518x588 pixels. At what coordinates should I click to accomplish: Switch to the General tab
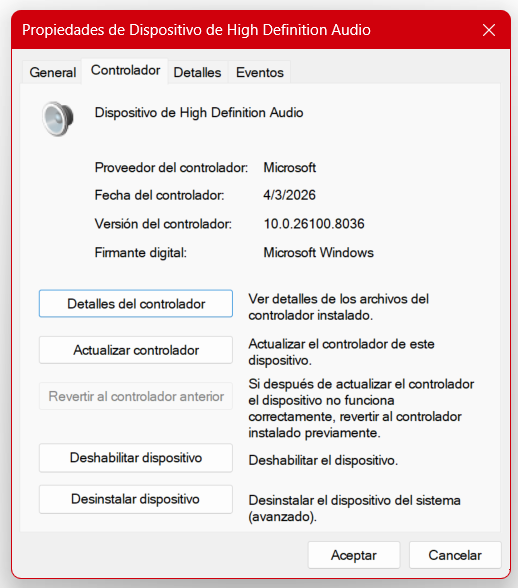pos(53,72)
